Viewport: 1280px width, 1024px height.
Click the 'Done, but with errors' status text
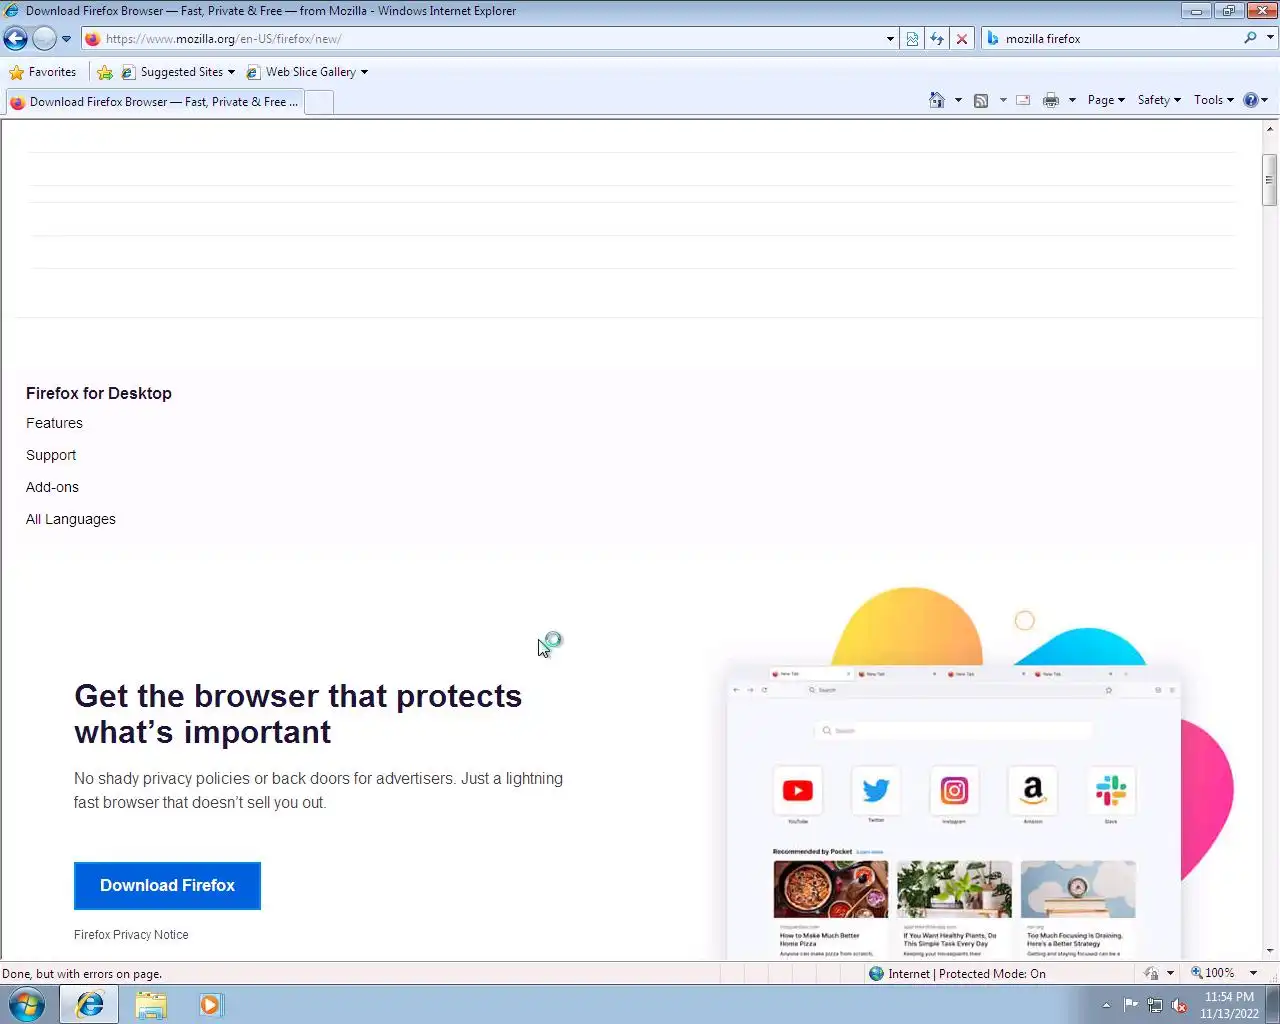(x=82, y=974)
